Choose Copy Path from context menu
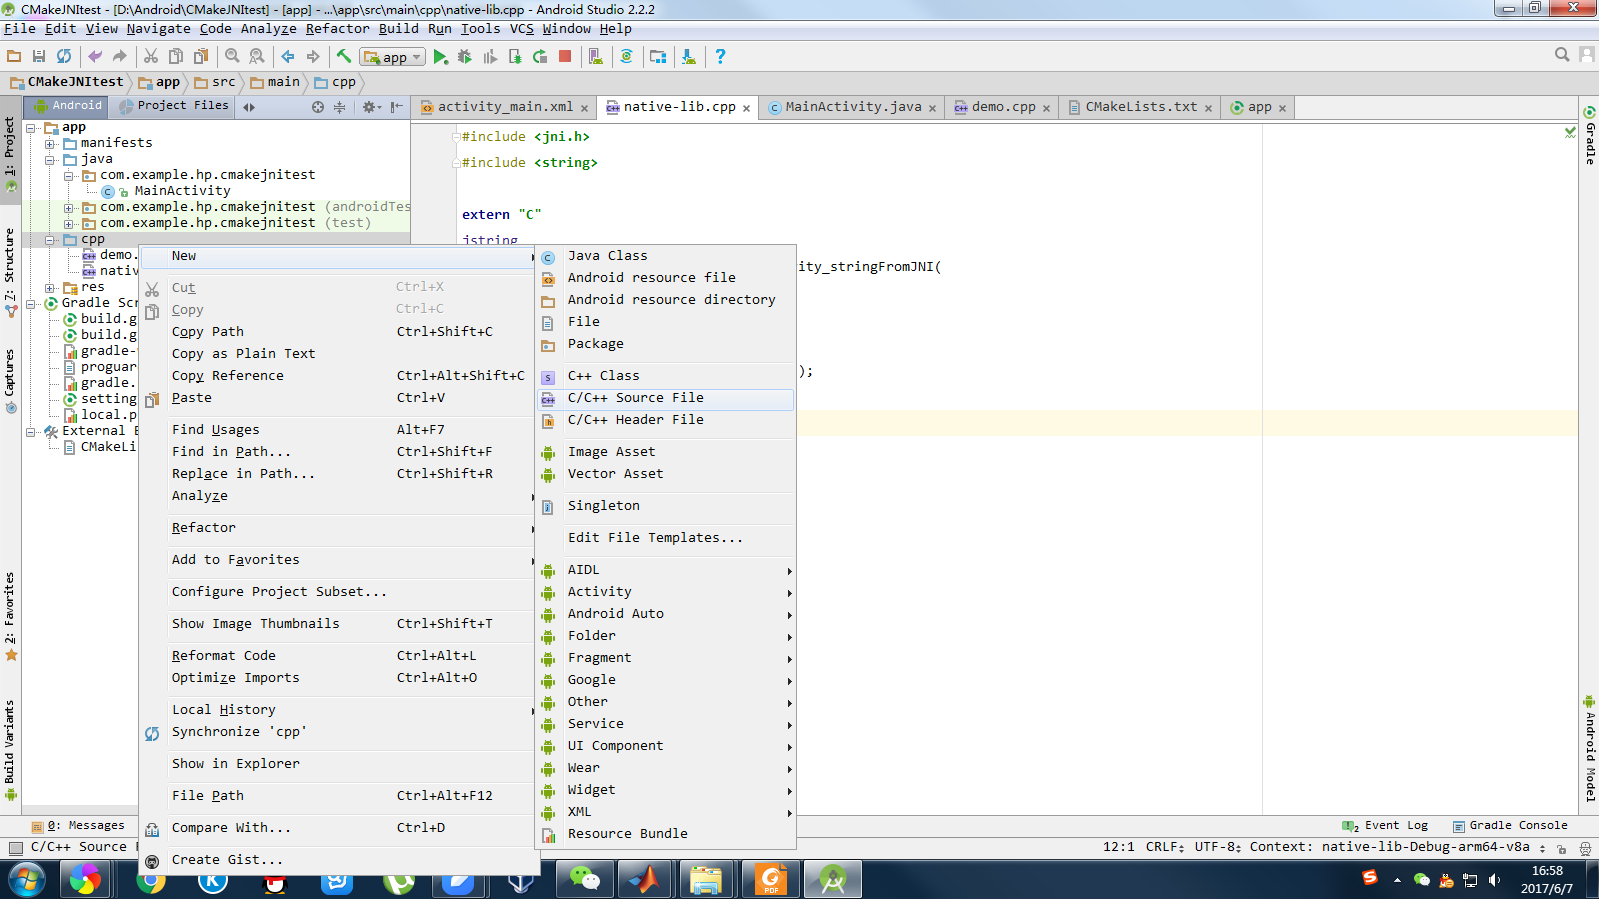Screen dimensions: 1599x899 [338, 332]
